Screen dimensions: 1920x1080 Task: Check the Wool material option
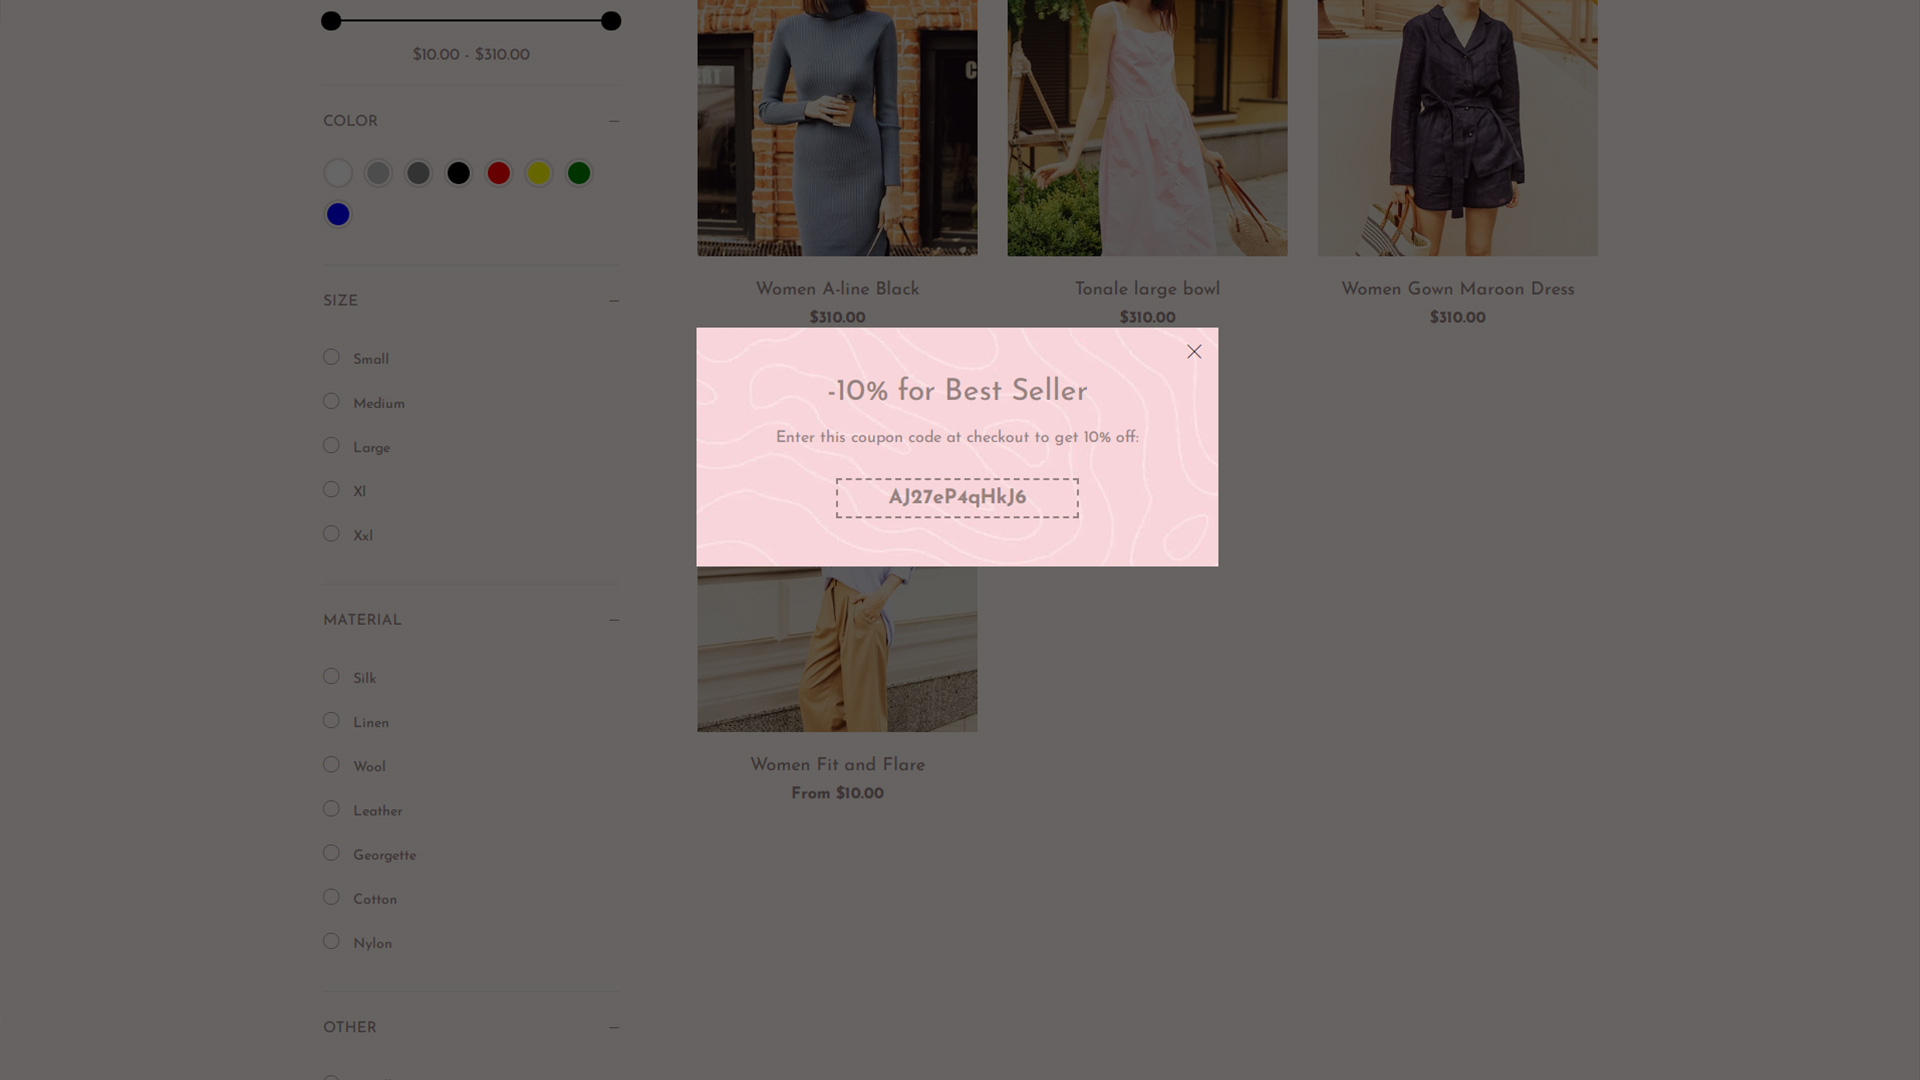point(331,764)
